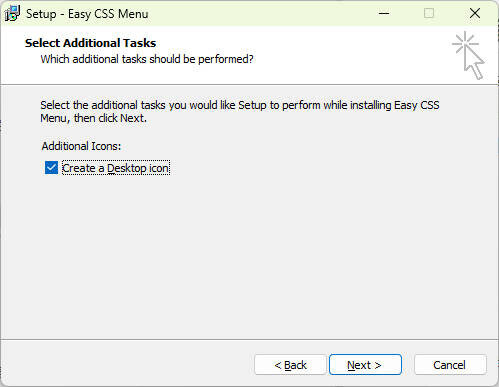Viewport: 499px width, 387px height.
Task: Click the disabled maximize button in title bar
Action: [x=429, y=13]
